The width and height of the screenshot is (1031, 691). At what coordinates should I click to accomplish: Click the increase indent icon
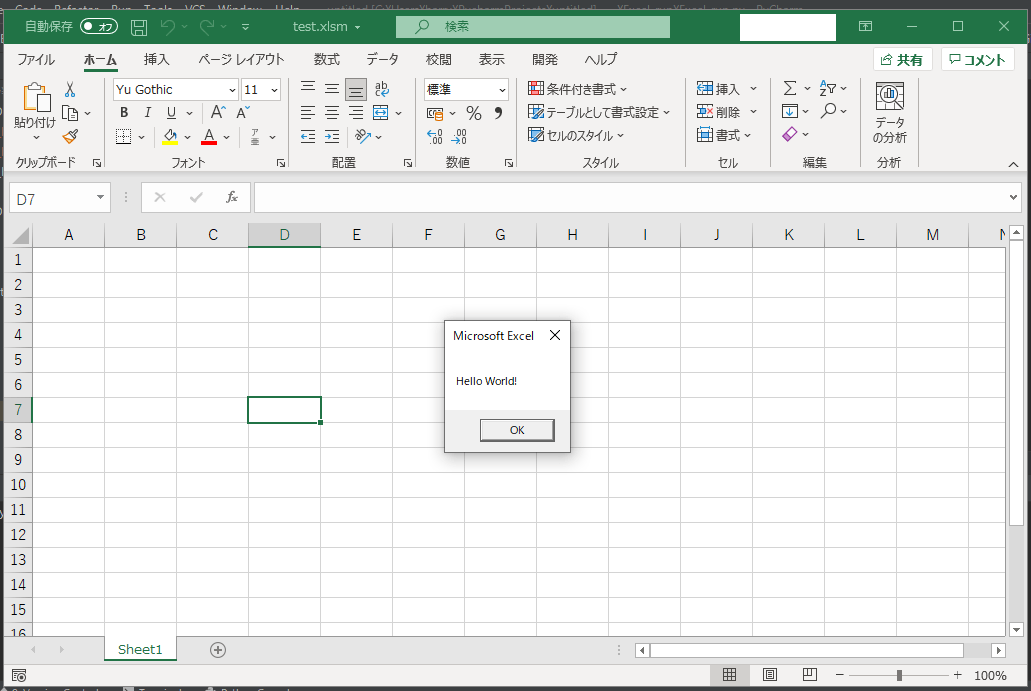point(332,137)
